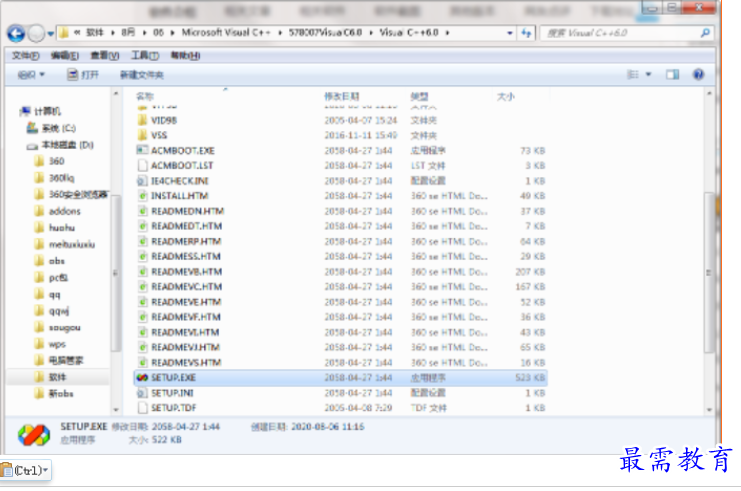741x491 pixels.
Task: Refresh the current folder view
Action: [x=526, y=33]
